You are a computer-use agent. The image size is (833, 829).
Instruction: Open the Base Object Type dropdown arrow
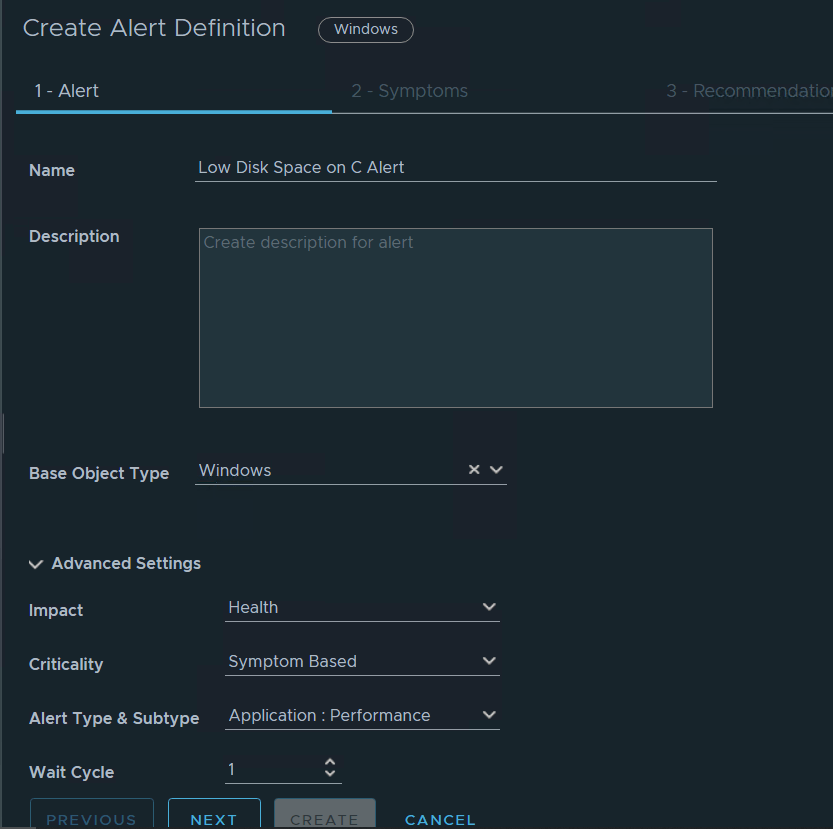[x=496, y=470]
